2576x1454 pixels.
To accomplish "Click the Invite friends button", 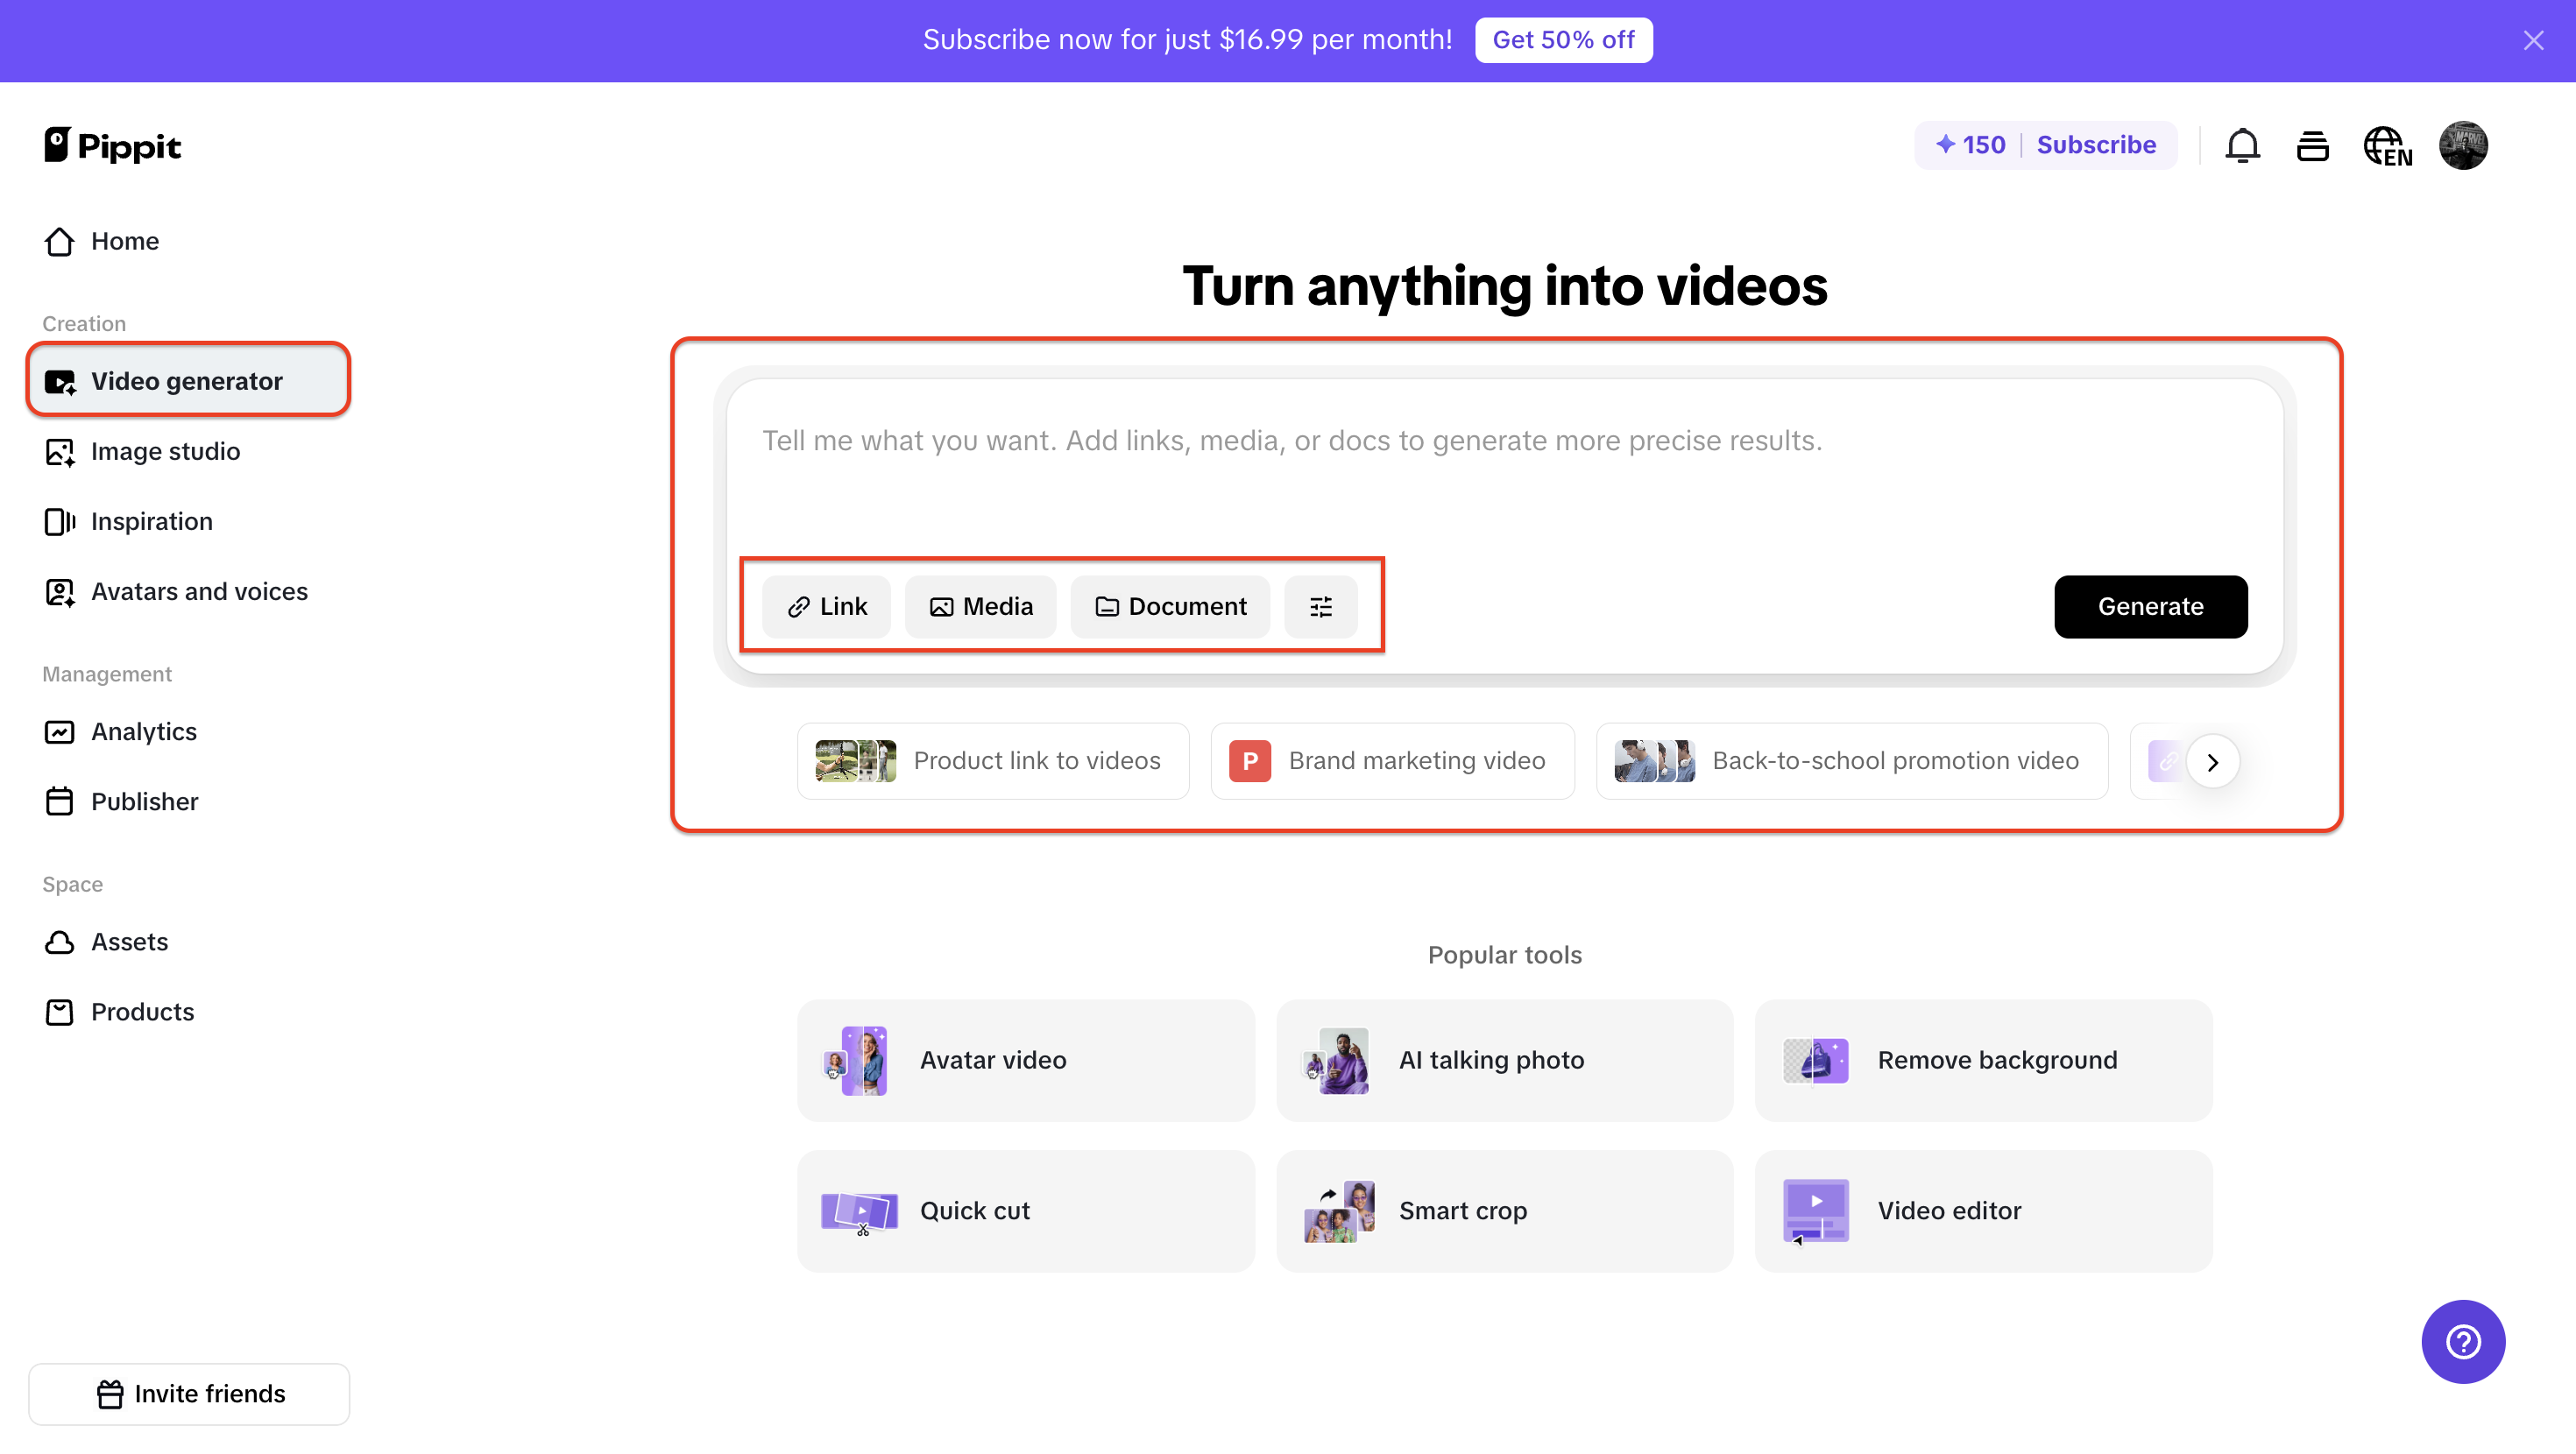I will pos(188,1393).
